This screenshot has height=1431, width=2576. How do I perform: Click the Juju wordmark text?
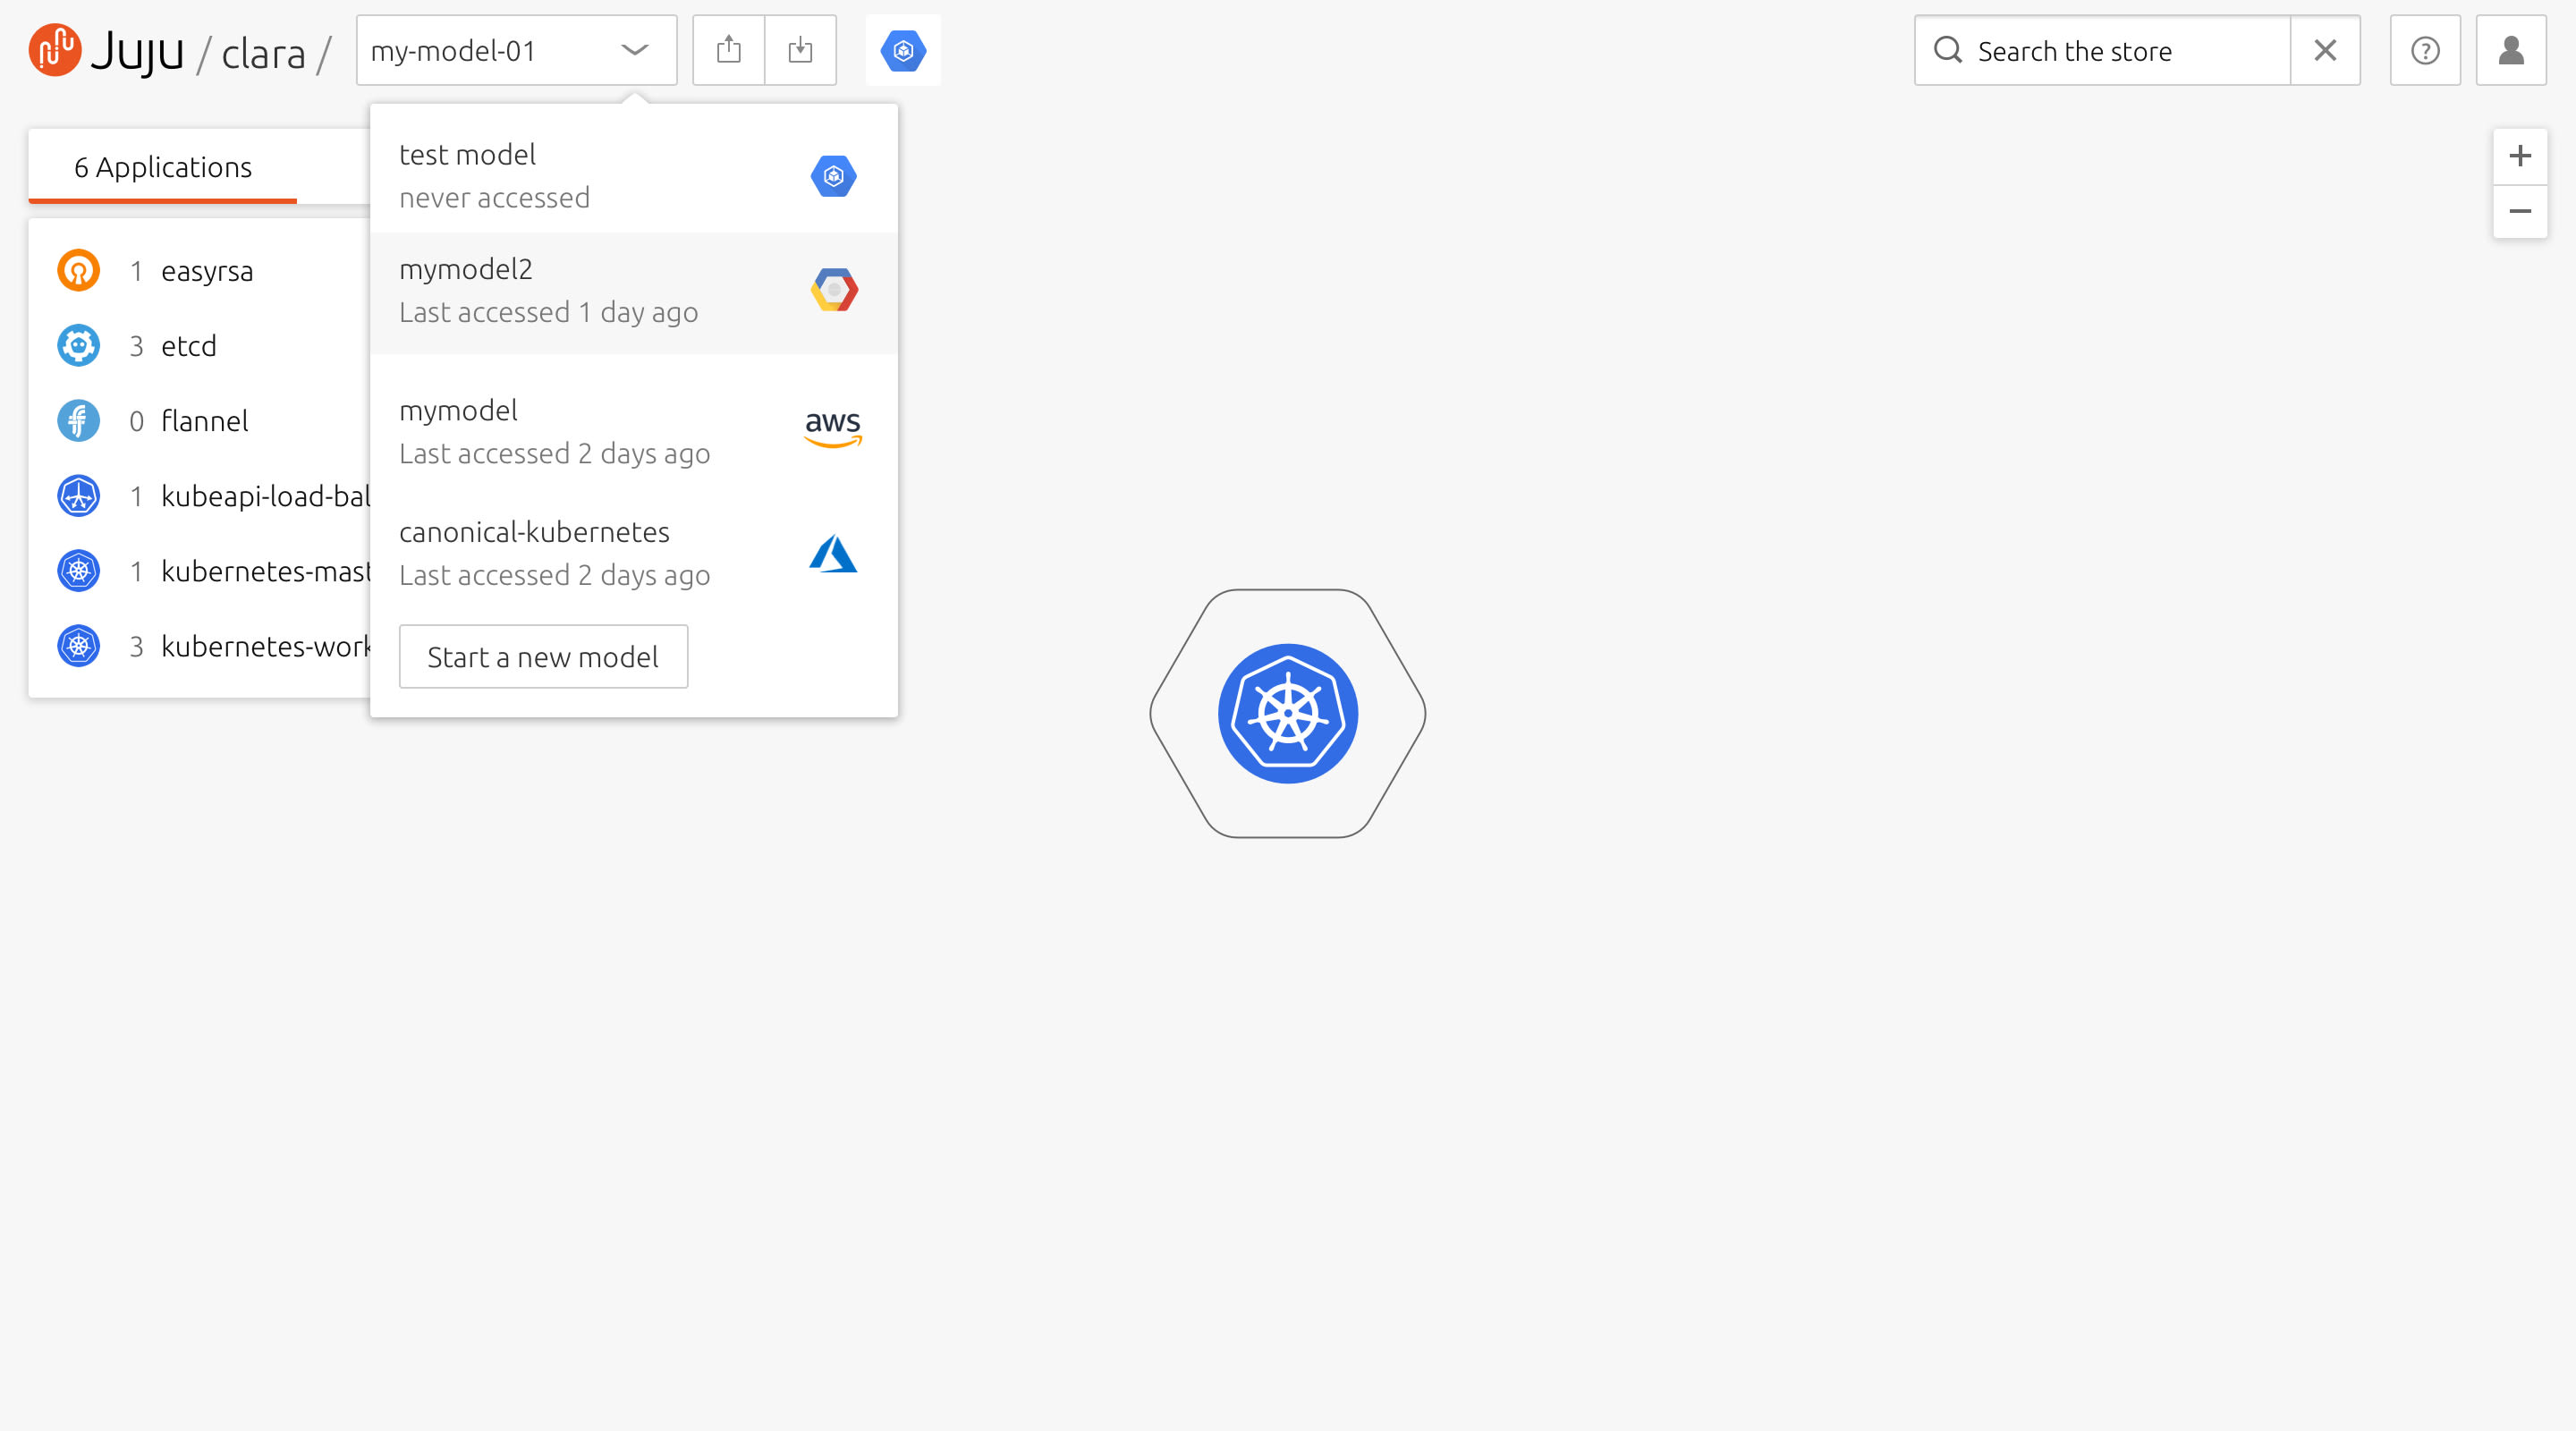pos(137,52)
